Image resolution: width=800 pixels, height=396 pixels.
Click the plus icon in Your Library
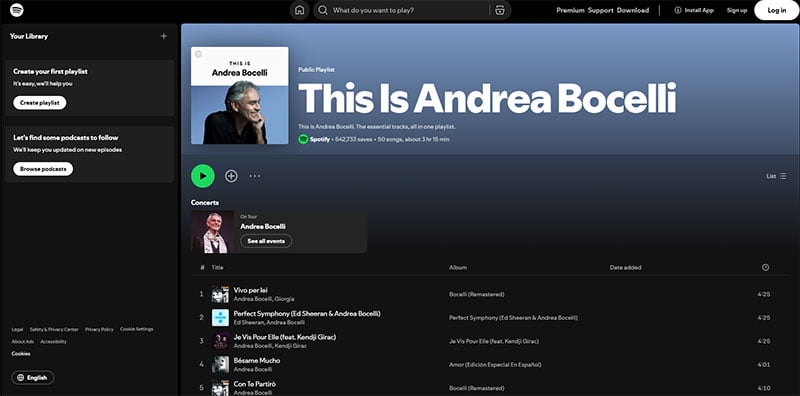click(164, 36)
